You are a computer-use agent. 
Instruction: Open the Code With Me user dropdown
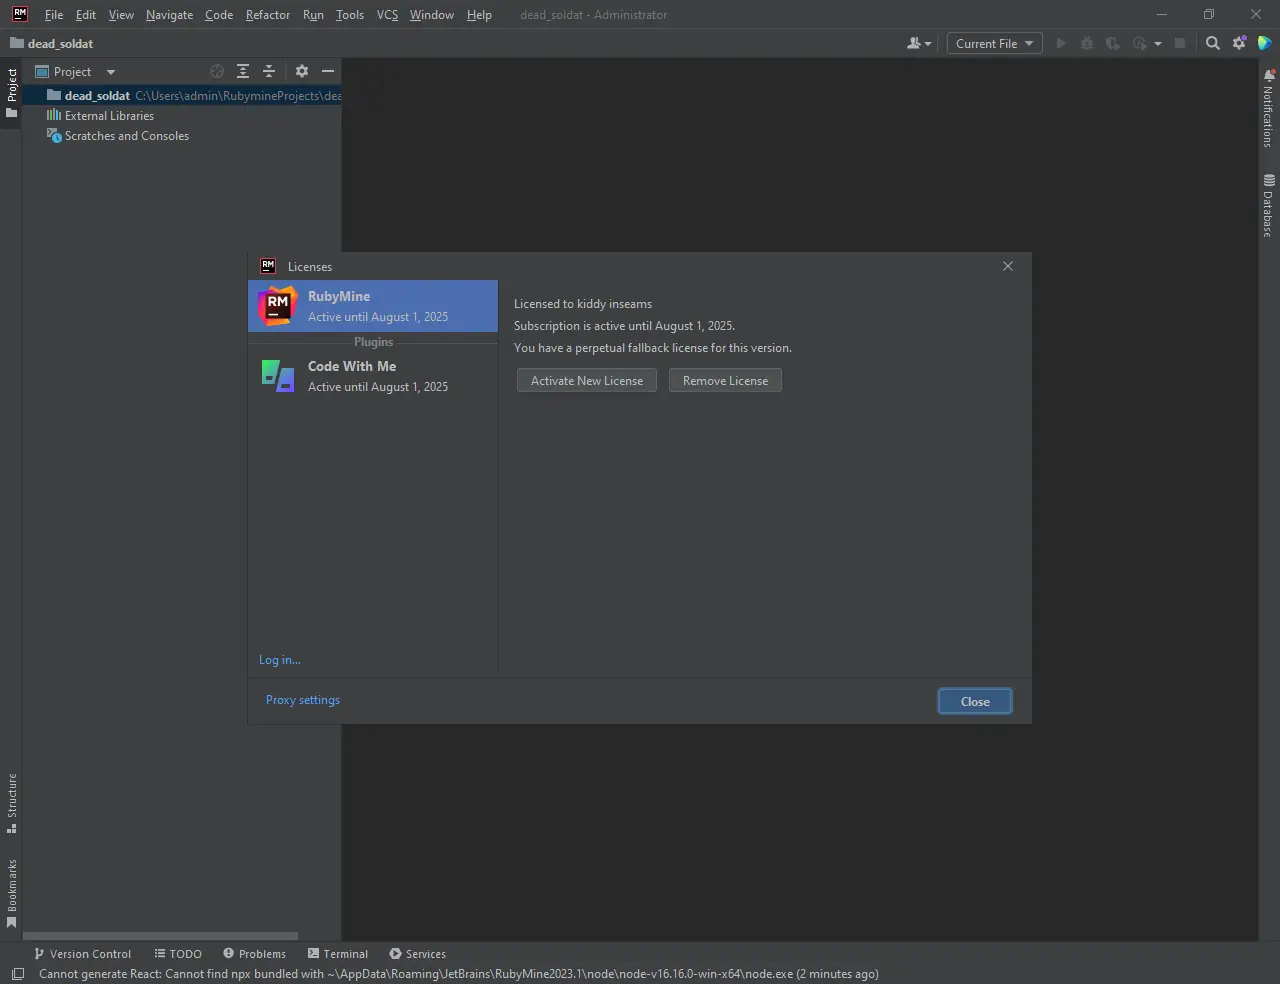click(x=919, y=43)
